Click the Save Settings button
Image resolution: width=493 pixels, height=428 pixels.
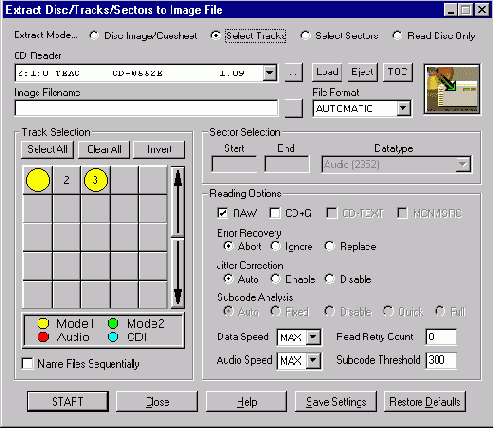[x=336, y=402]
